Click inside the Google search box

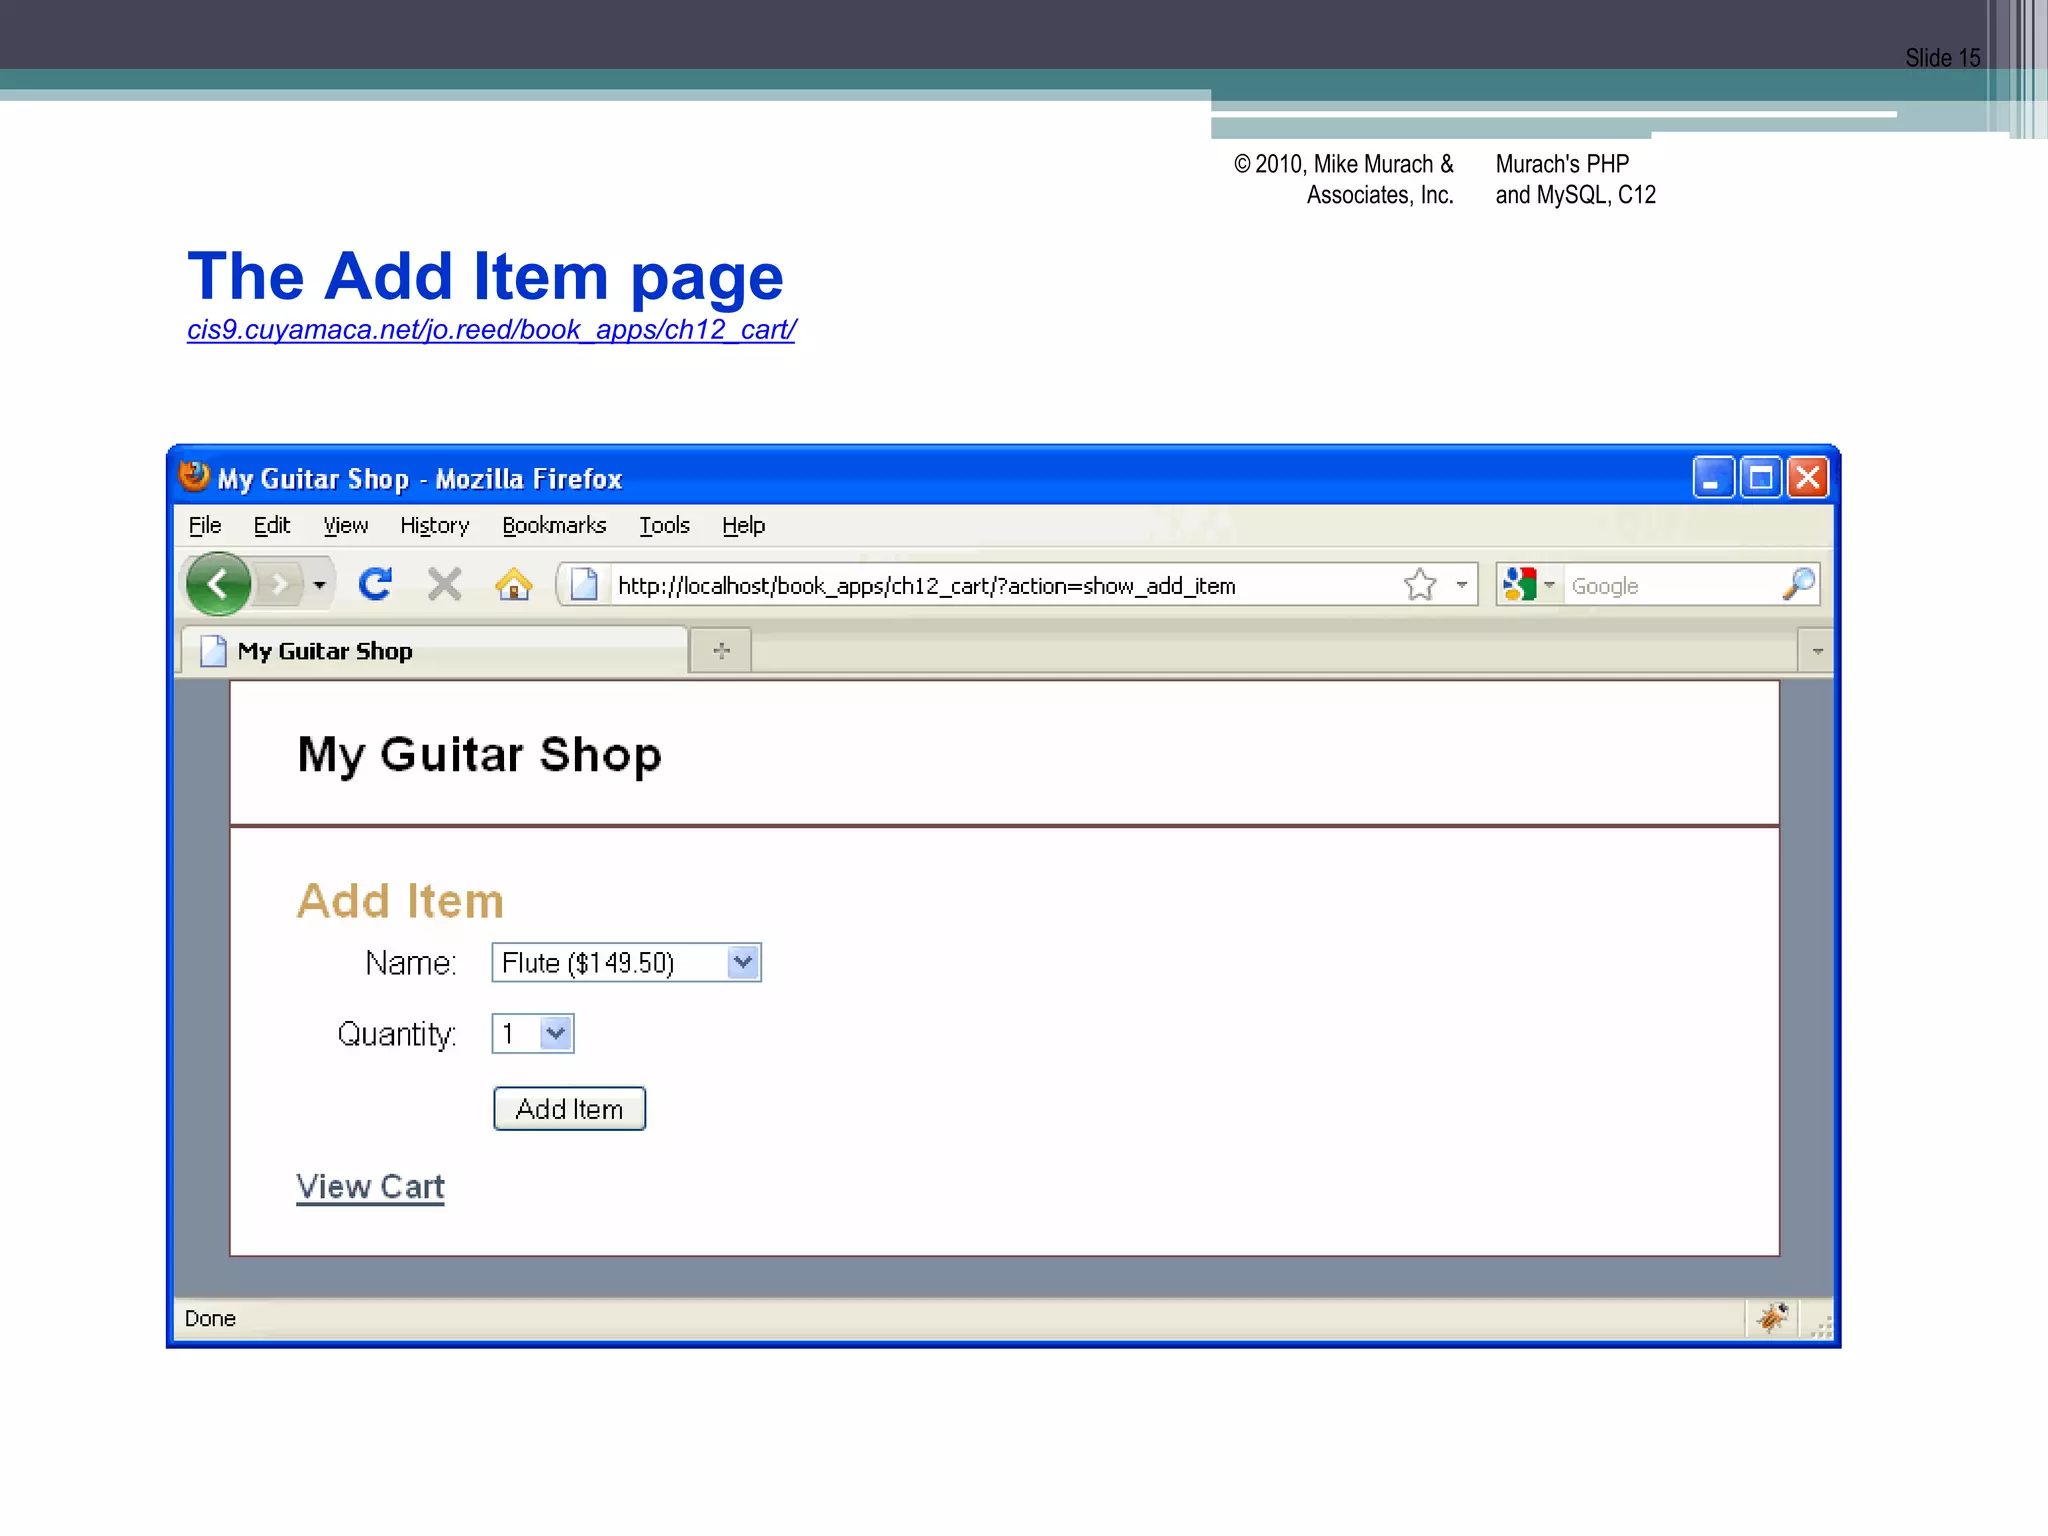tap(1672, 586)
